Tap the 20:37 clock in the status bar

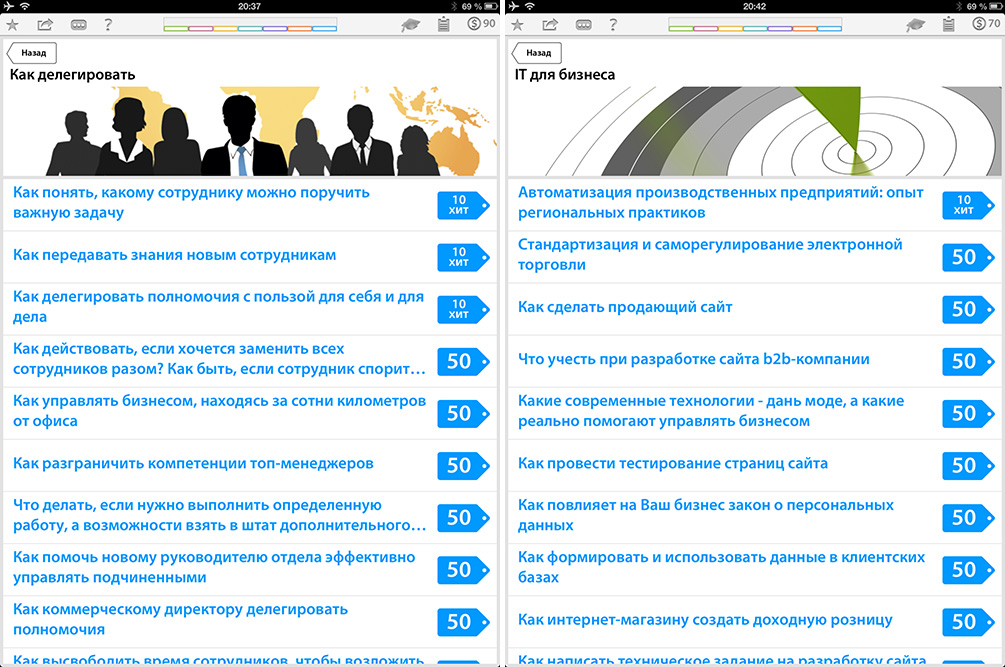tap(249, 6)
